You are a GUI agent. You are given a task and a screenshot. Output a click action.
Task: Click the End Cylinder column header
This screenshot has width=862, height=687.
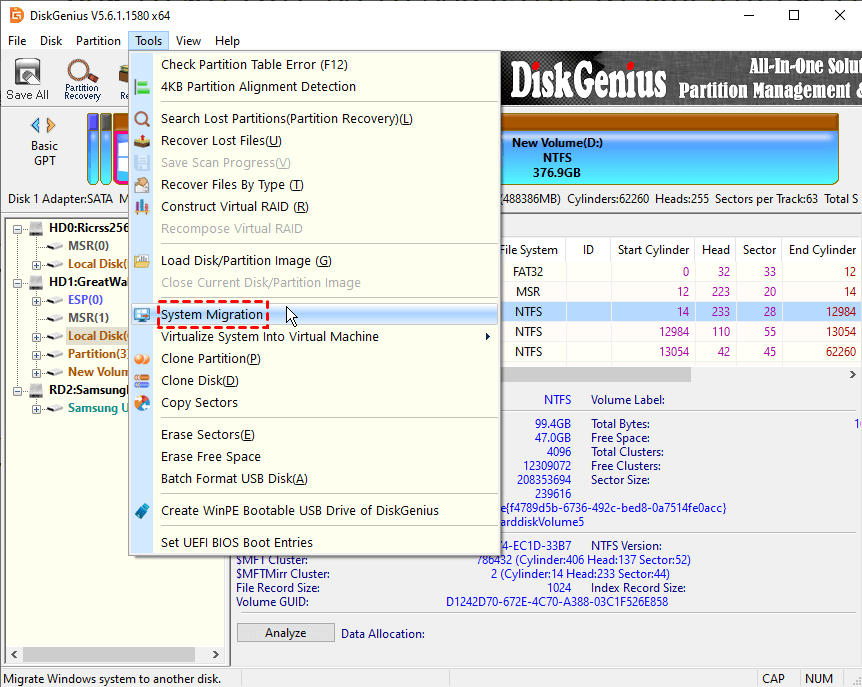click(822, 250)
